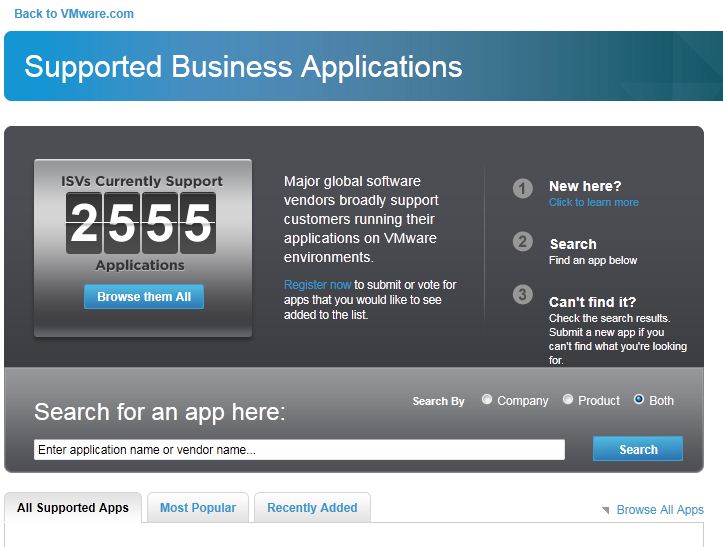
Task: Open the Back to VMware.com link
Action: 74,14
